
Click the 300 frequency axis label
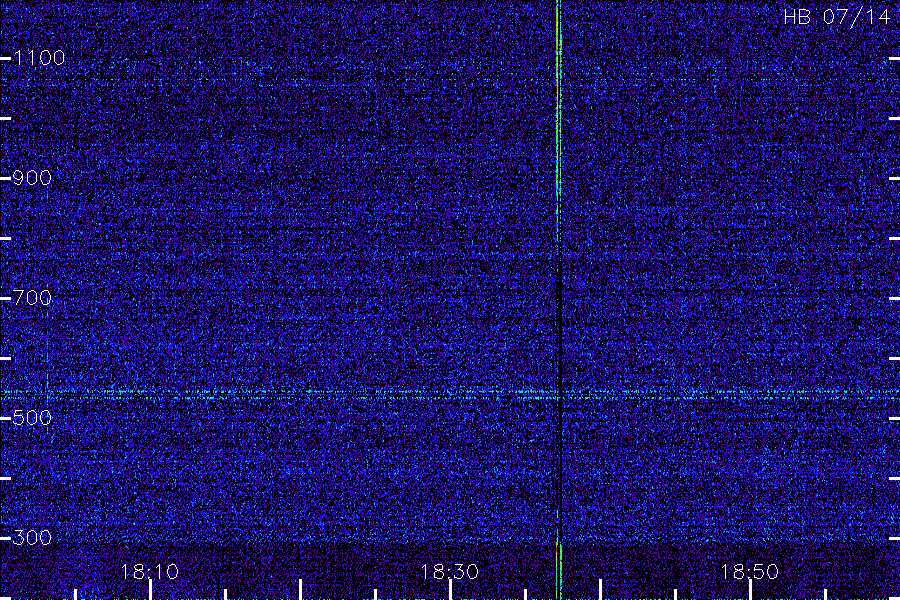coord(32,537)
